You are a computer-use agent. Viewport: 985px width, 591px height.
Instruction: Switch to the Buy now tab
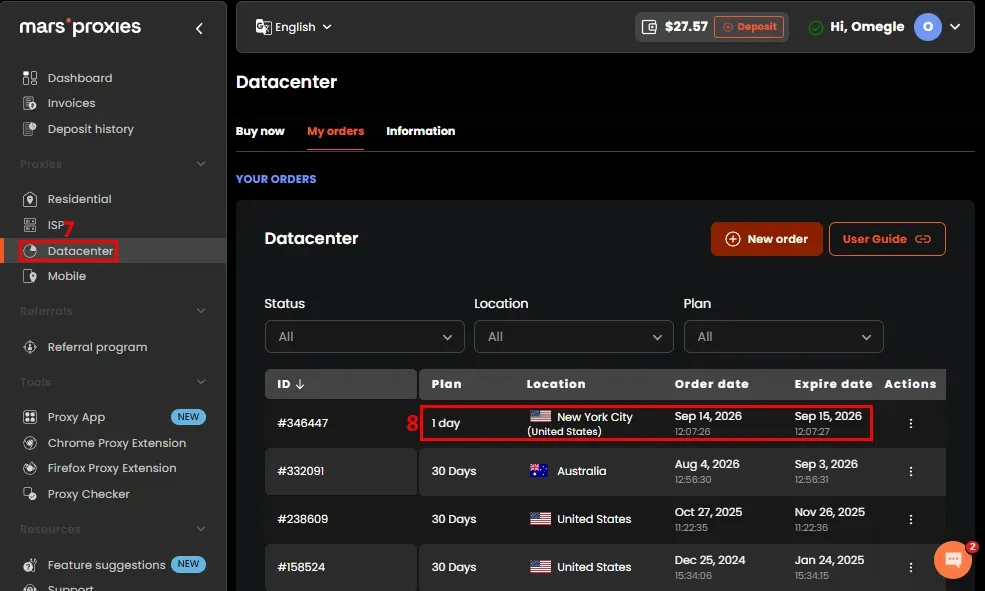[x=260, y=131]
